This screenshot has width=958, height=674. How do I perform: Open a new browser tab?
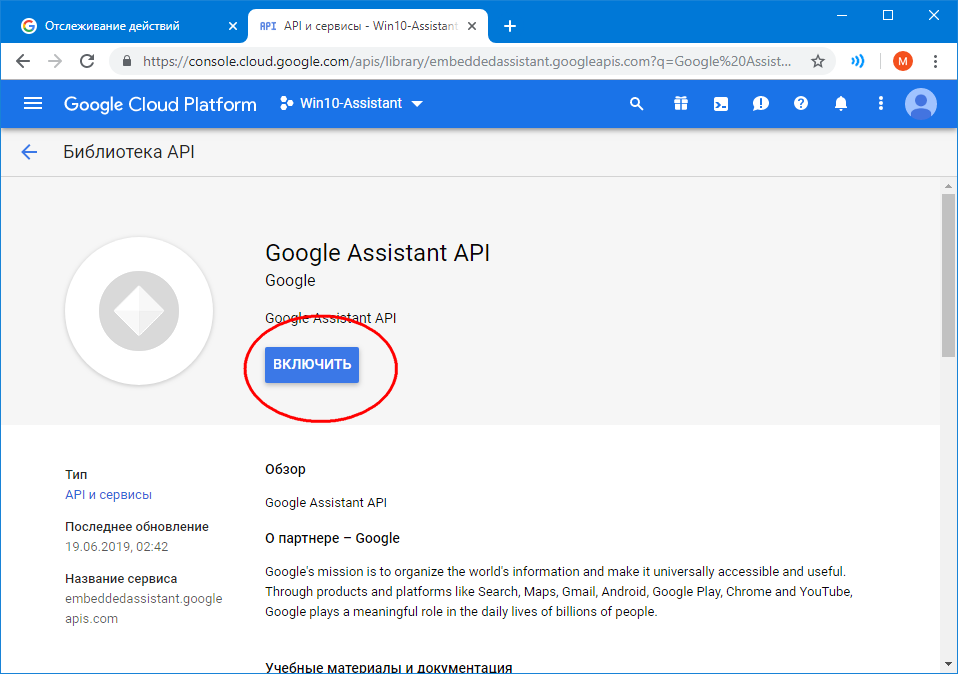(x=510, y=26)
